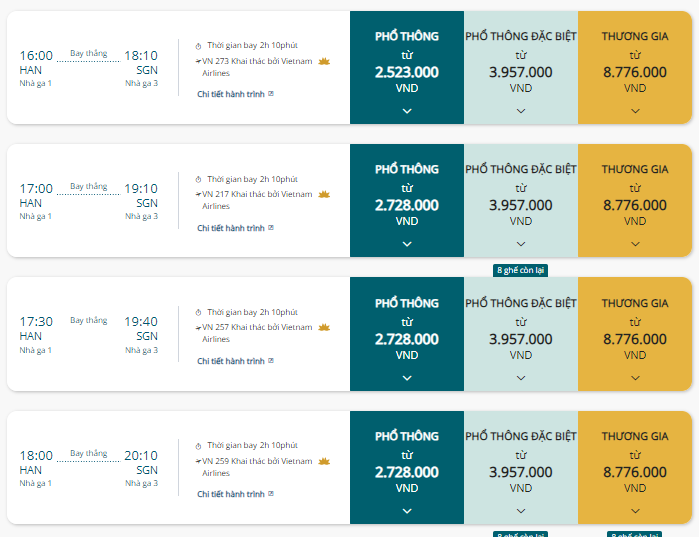Image resolution: width=699 pixels, height=537 pixels.
Task: Click the external-link icon for the 17:00 flight details
Action: click(271, 228)
